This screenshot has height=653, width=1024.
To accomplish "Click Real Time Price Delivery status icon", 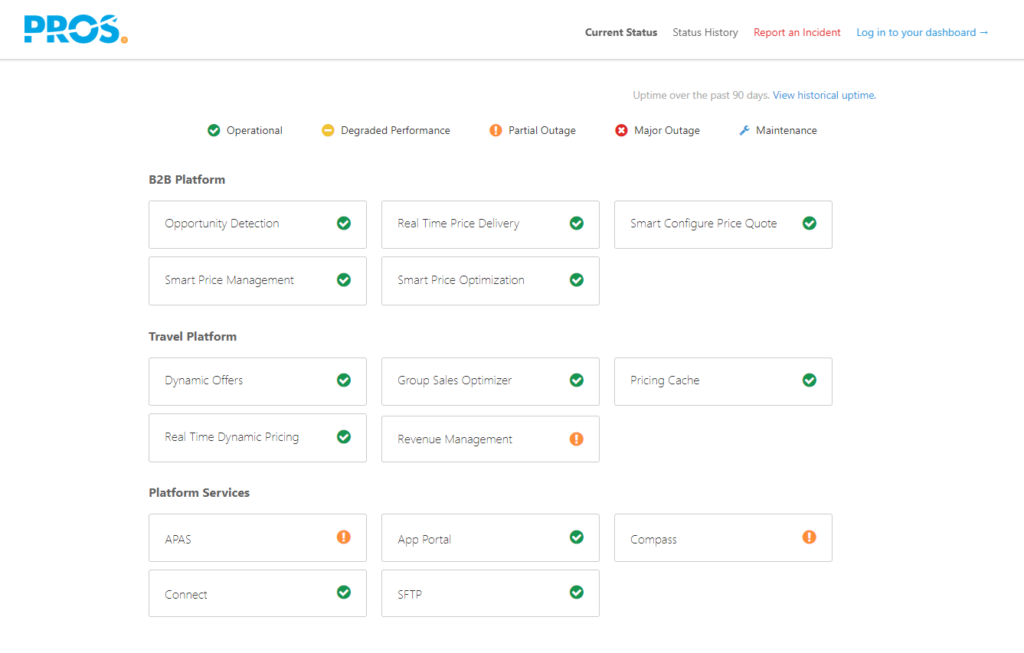I will coord(577,223).
